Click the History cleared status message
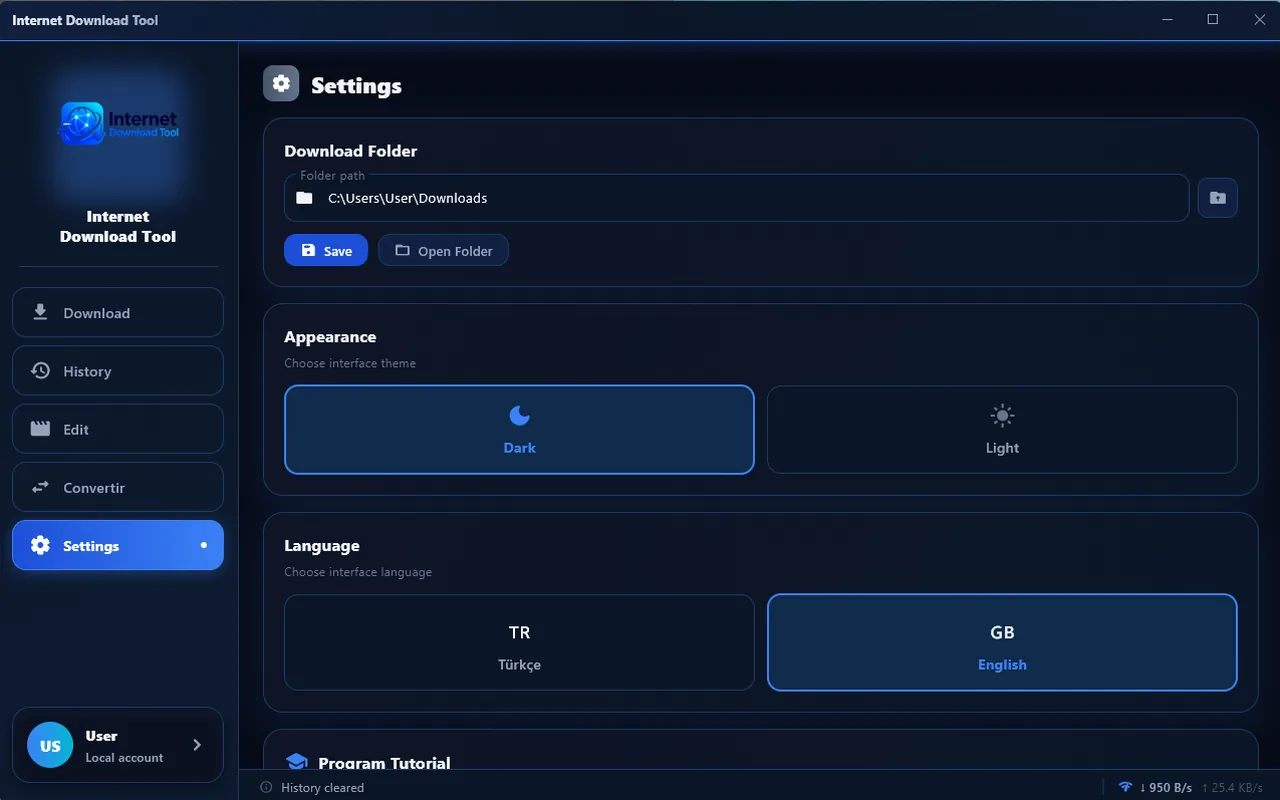Screen dimensions: 1280x800 pos(322,787)
